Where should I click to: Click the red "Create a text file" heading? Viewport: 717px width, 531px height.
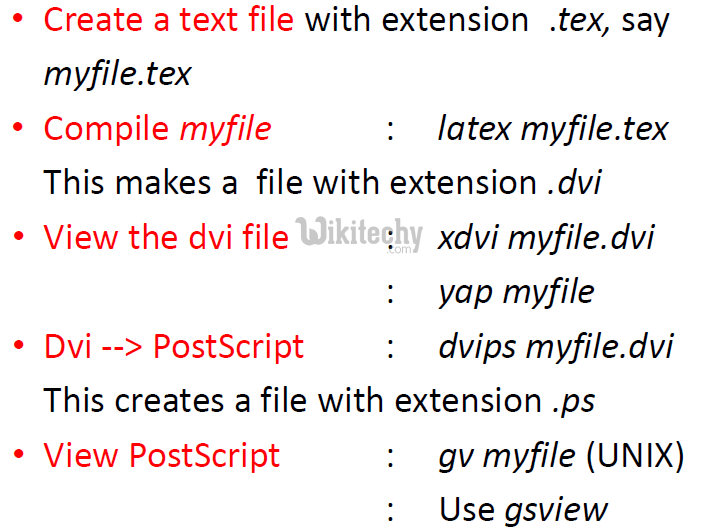(168, 20)
